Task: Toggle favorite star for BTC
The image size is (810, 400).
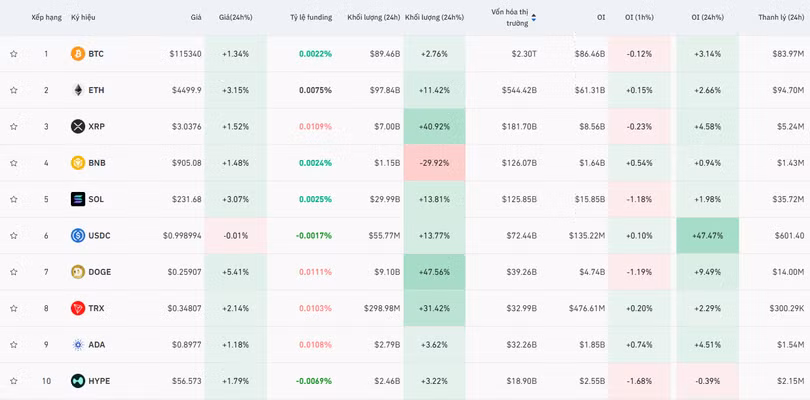Action: (x=14, y=54)
